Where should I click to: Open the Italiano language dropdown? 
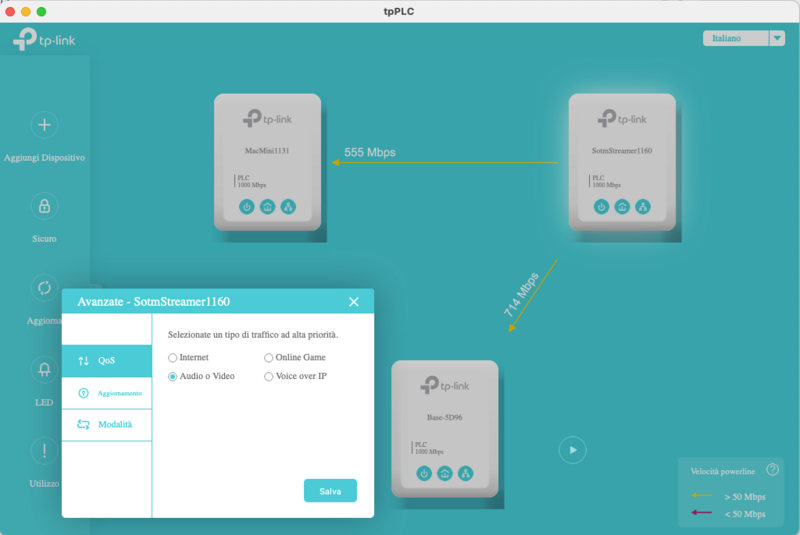pyautogui.click(x=743, y=38)
